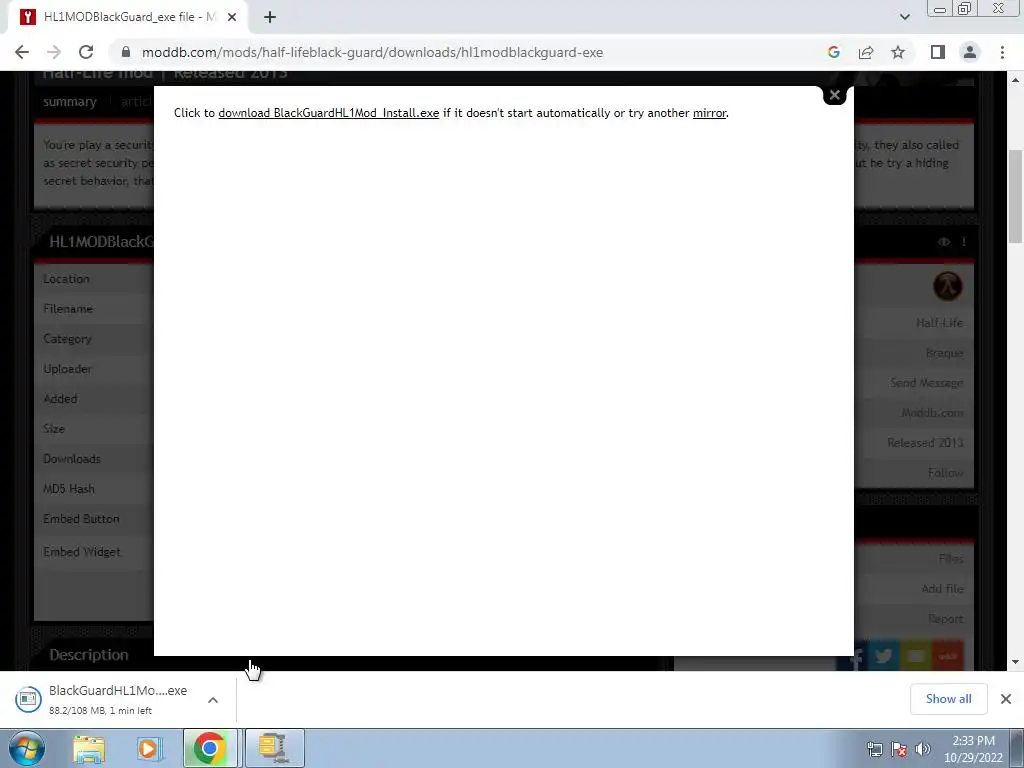Close the download popup overlay
This screenshot has width=1024, height=768.
click(x=835, y=95)
